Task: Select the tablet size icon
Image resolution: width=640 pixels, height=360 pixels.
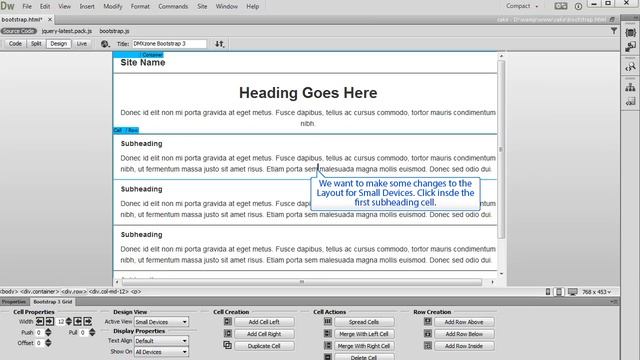Action: [559, 292]
